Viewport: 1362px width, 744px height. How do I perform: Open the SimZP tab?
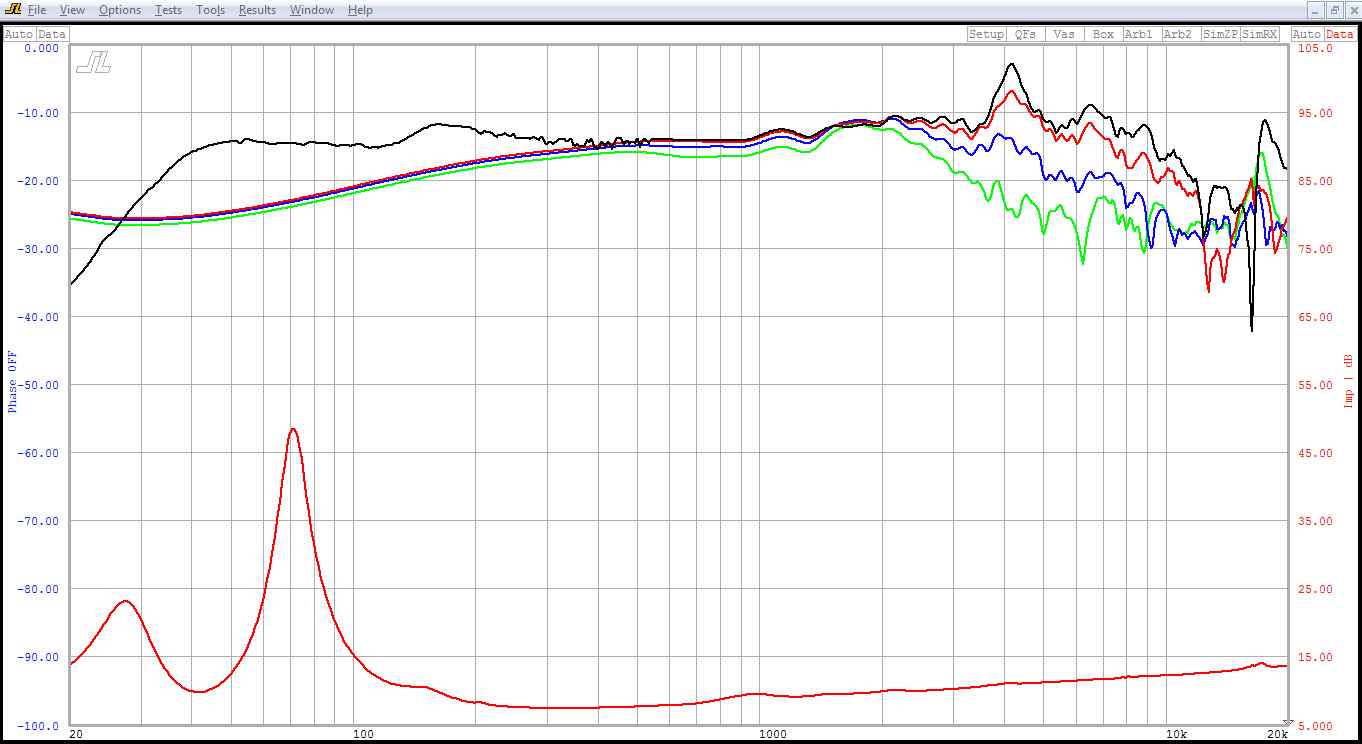point(1220,34)
